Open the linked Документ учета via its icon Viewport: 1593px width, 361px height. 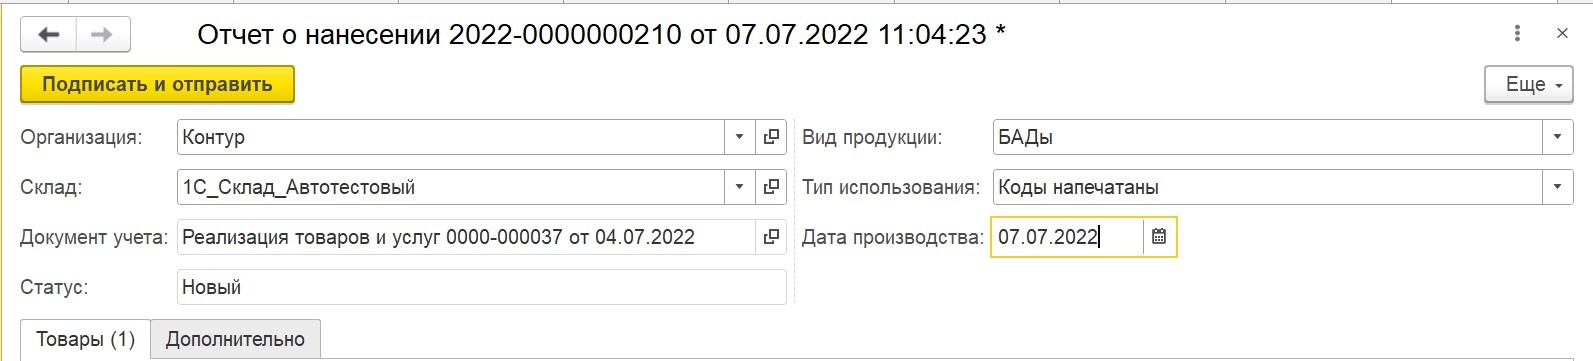coord(771,237)
